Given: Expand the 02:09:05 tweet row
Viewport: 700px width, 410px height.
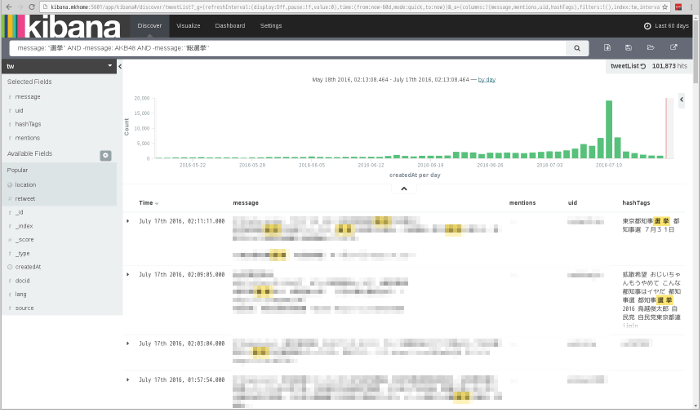Looking at the screenshot, I should [x=128, y=275].
